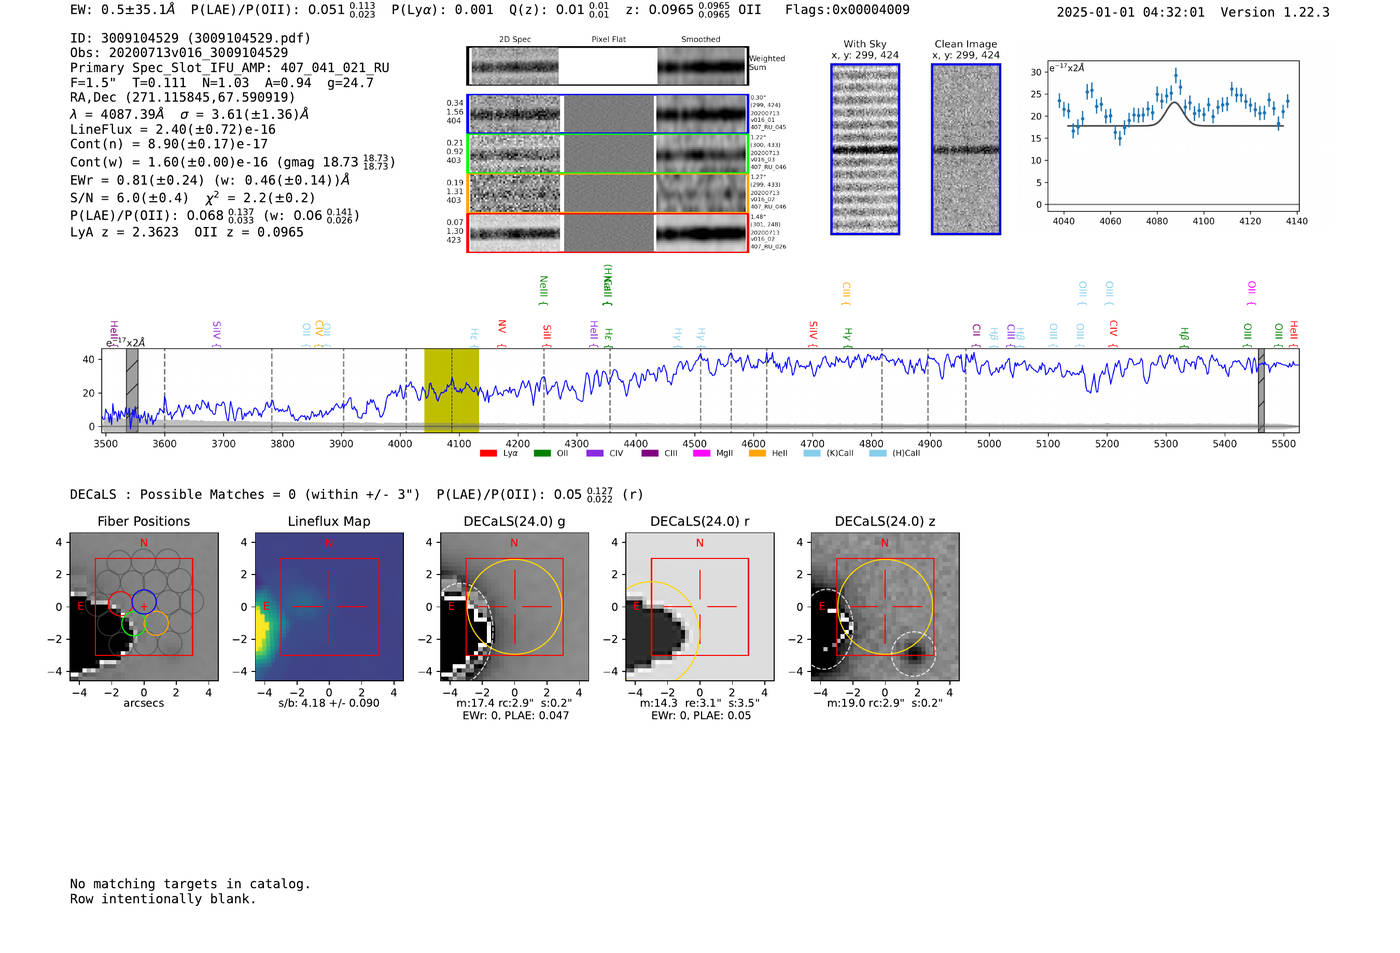Open the Fiber Positions image panel

143,606
